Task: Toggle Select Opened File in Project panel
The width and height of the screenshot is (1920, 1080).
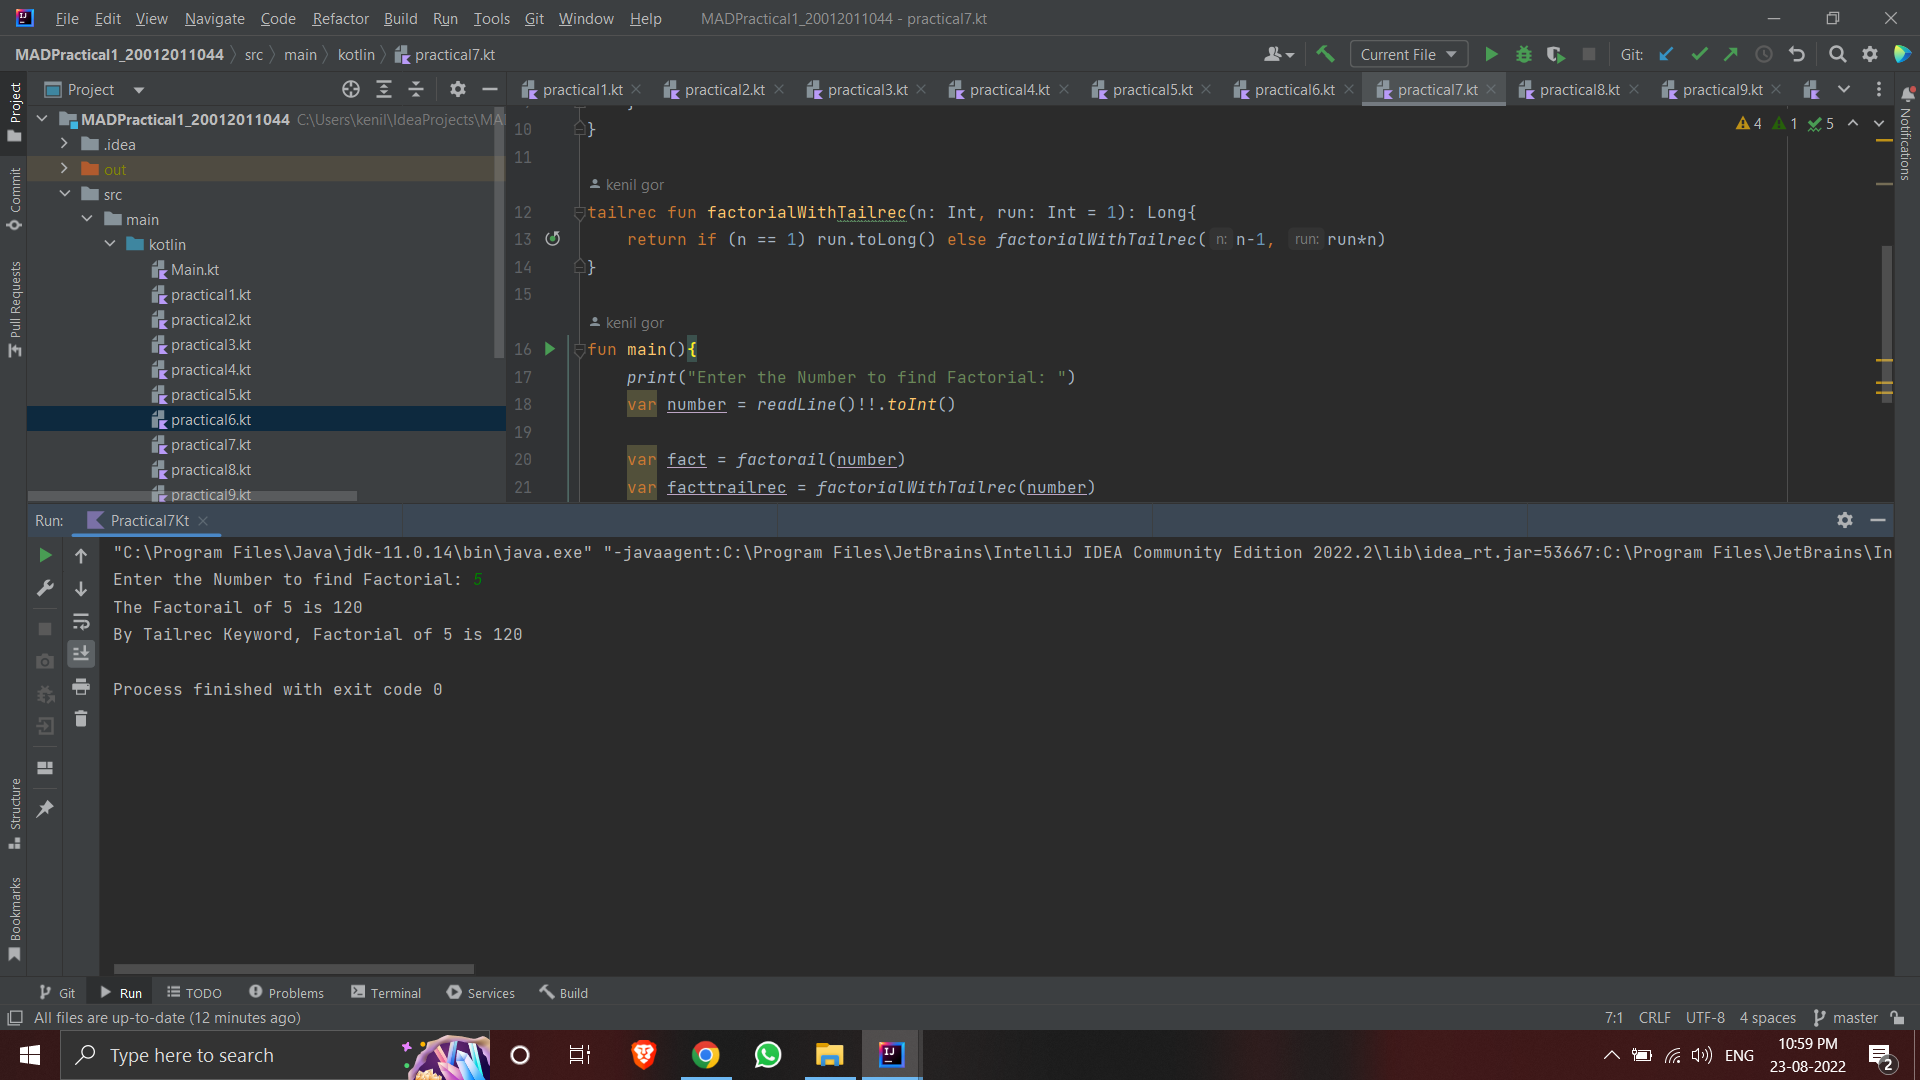Action: [351, 89]
